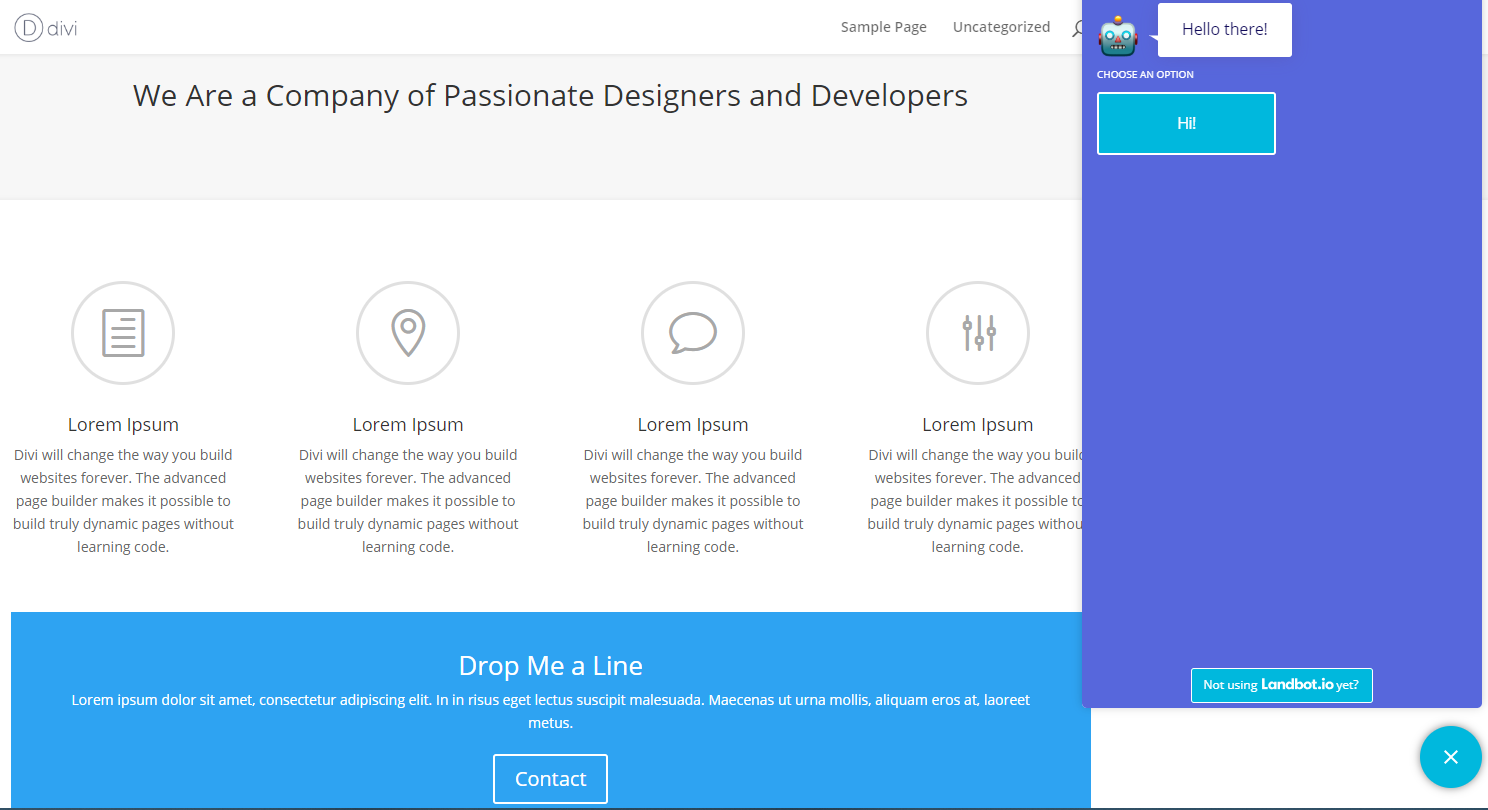This screenshot has width=1488, height=810.
Task: Select the document blurb icon
Action: (x=123, y=333)
